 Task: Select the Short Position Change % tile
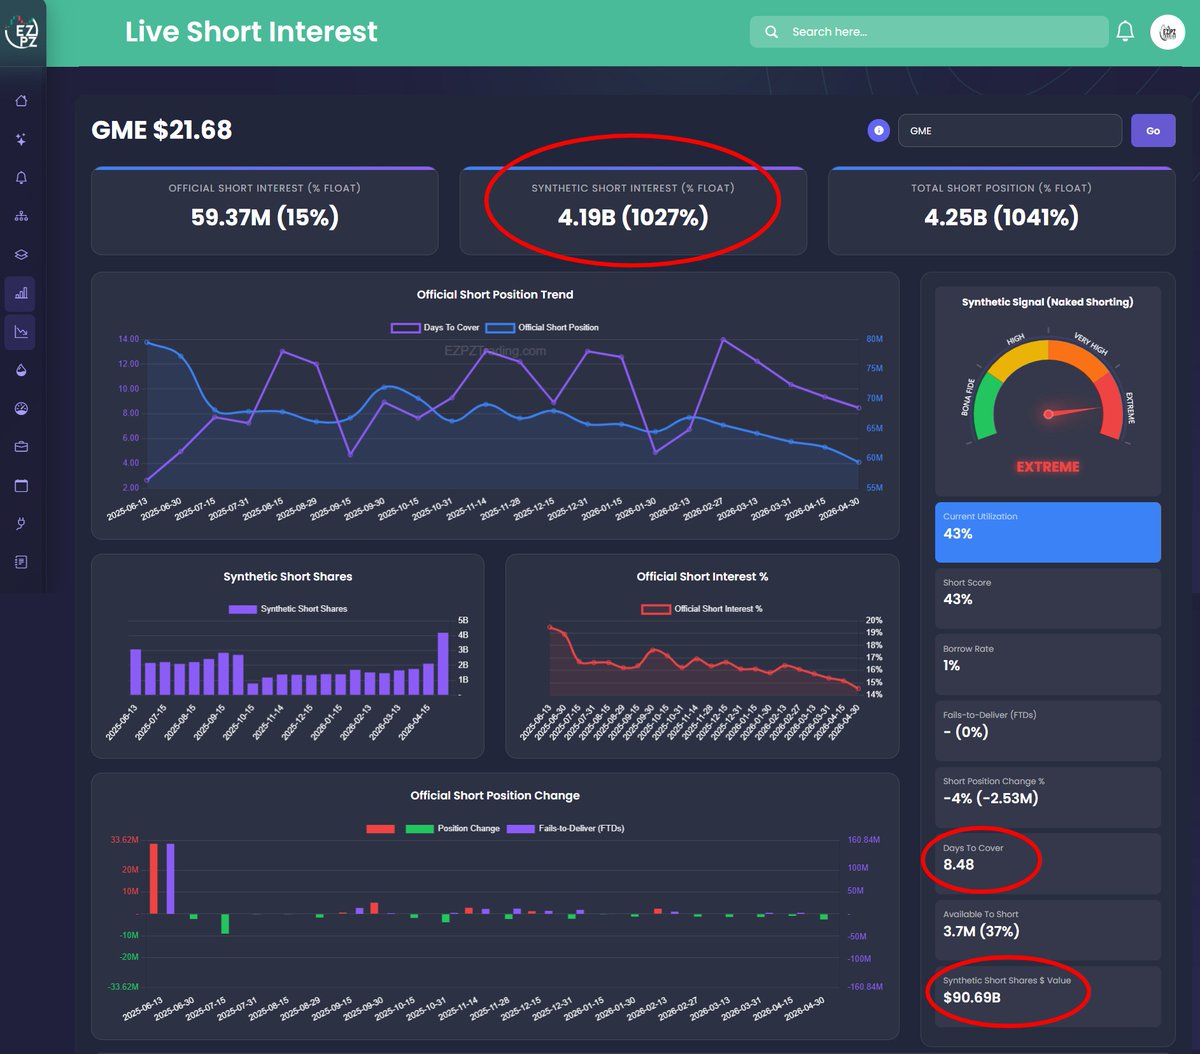click(1048, 797)
